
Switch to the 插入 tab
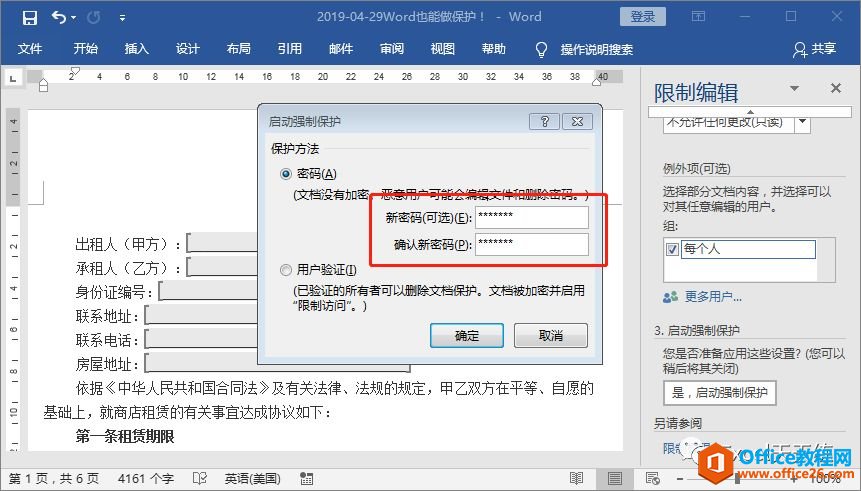point(137,49)
